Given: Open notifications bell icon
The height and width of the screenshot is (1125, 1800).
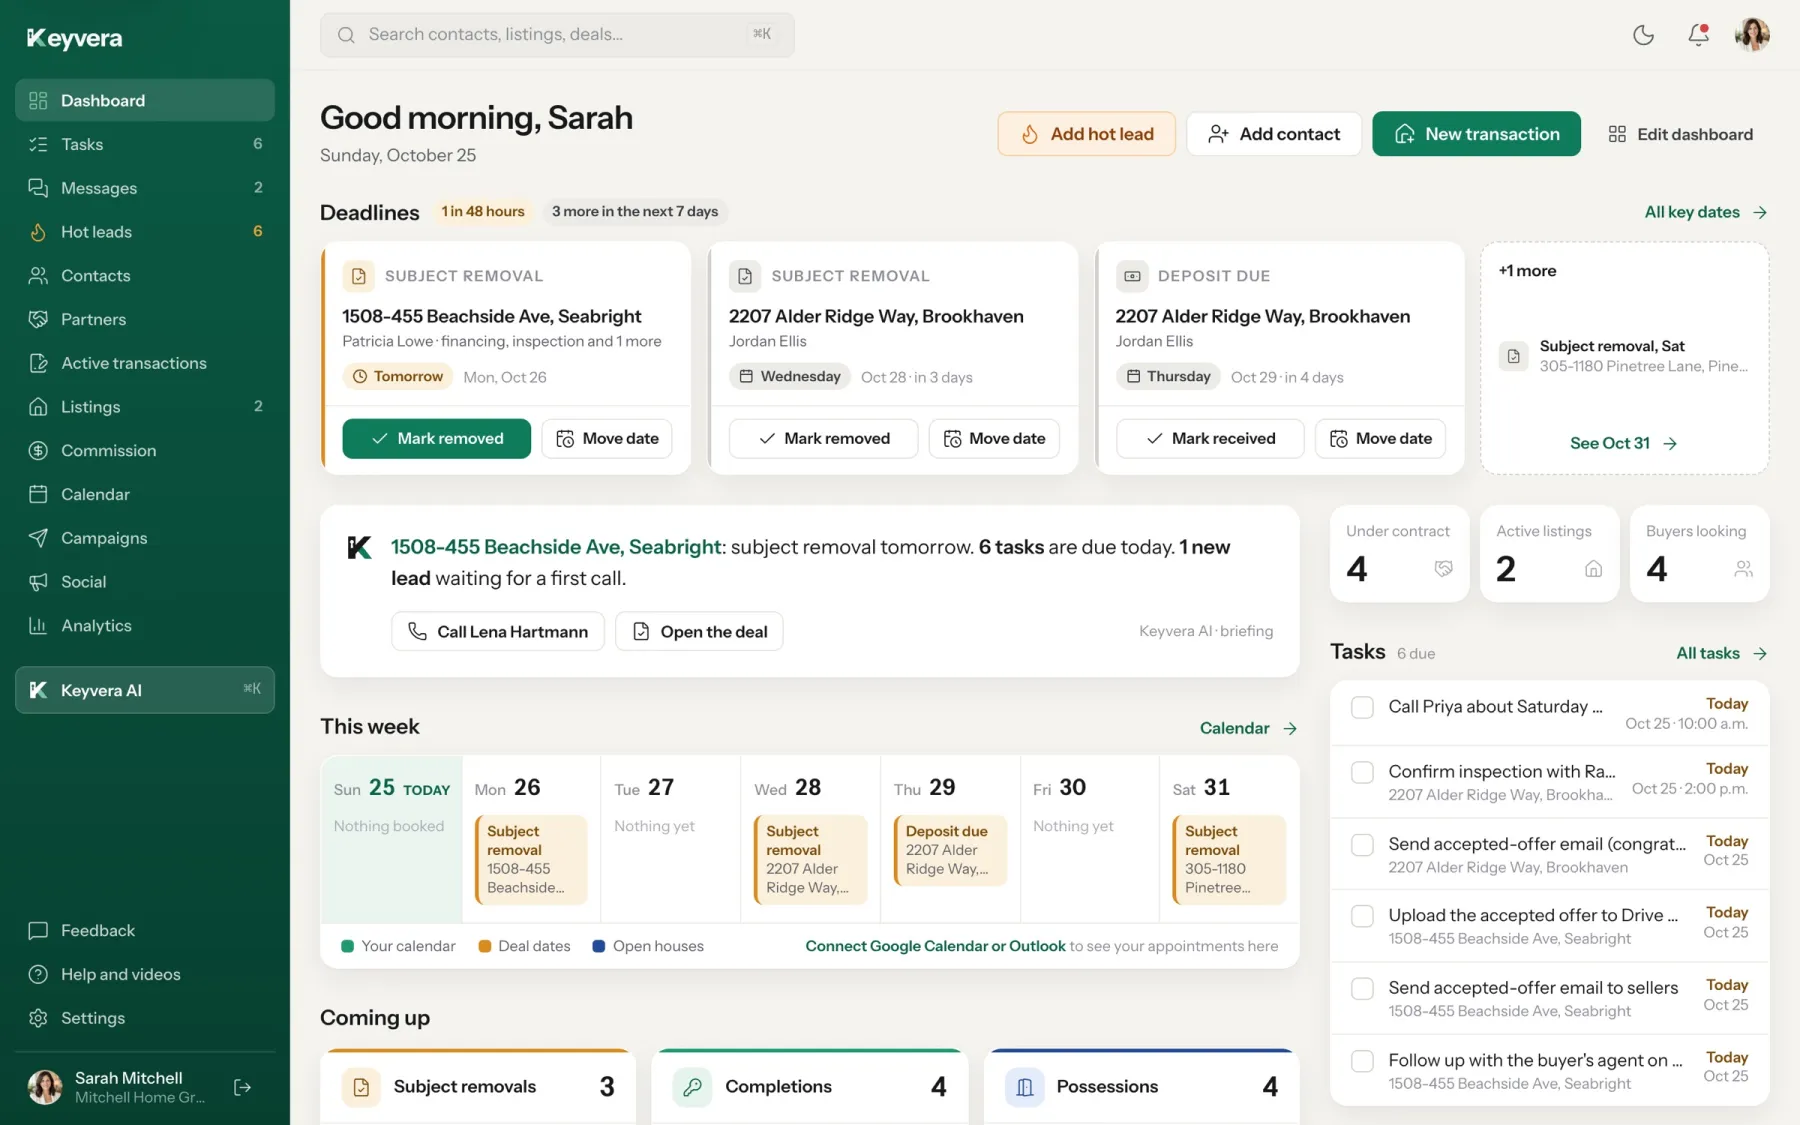Looking at the screenshot, I should click(1698, 35).
